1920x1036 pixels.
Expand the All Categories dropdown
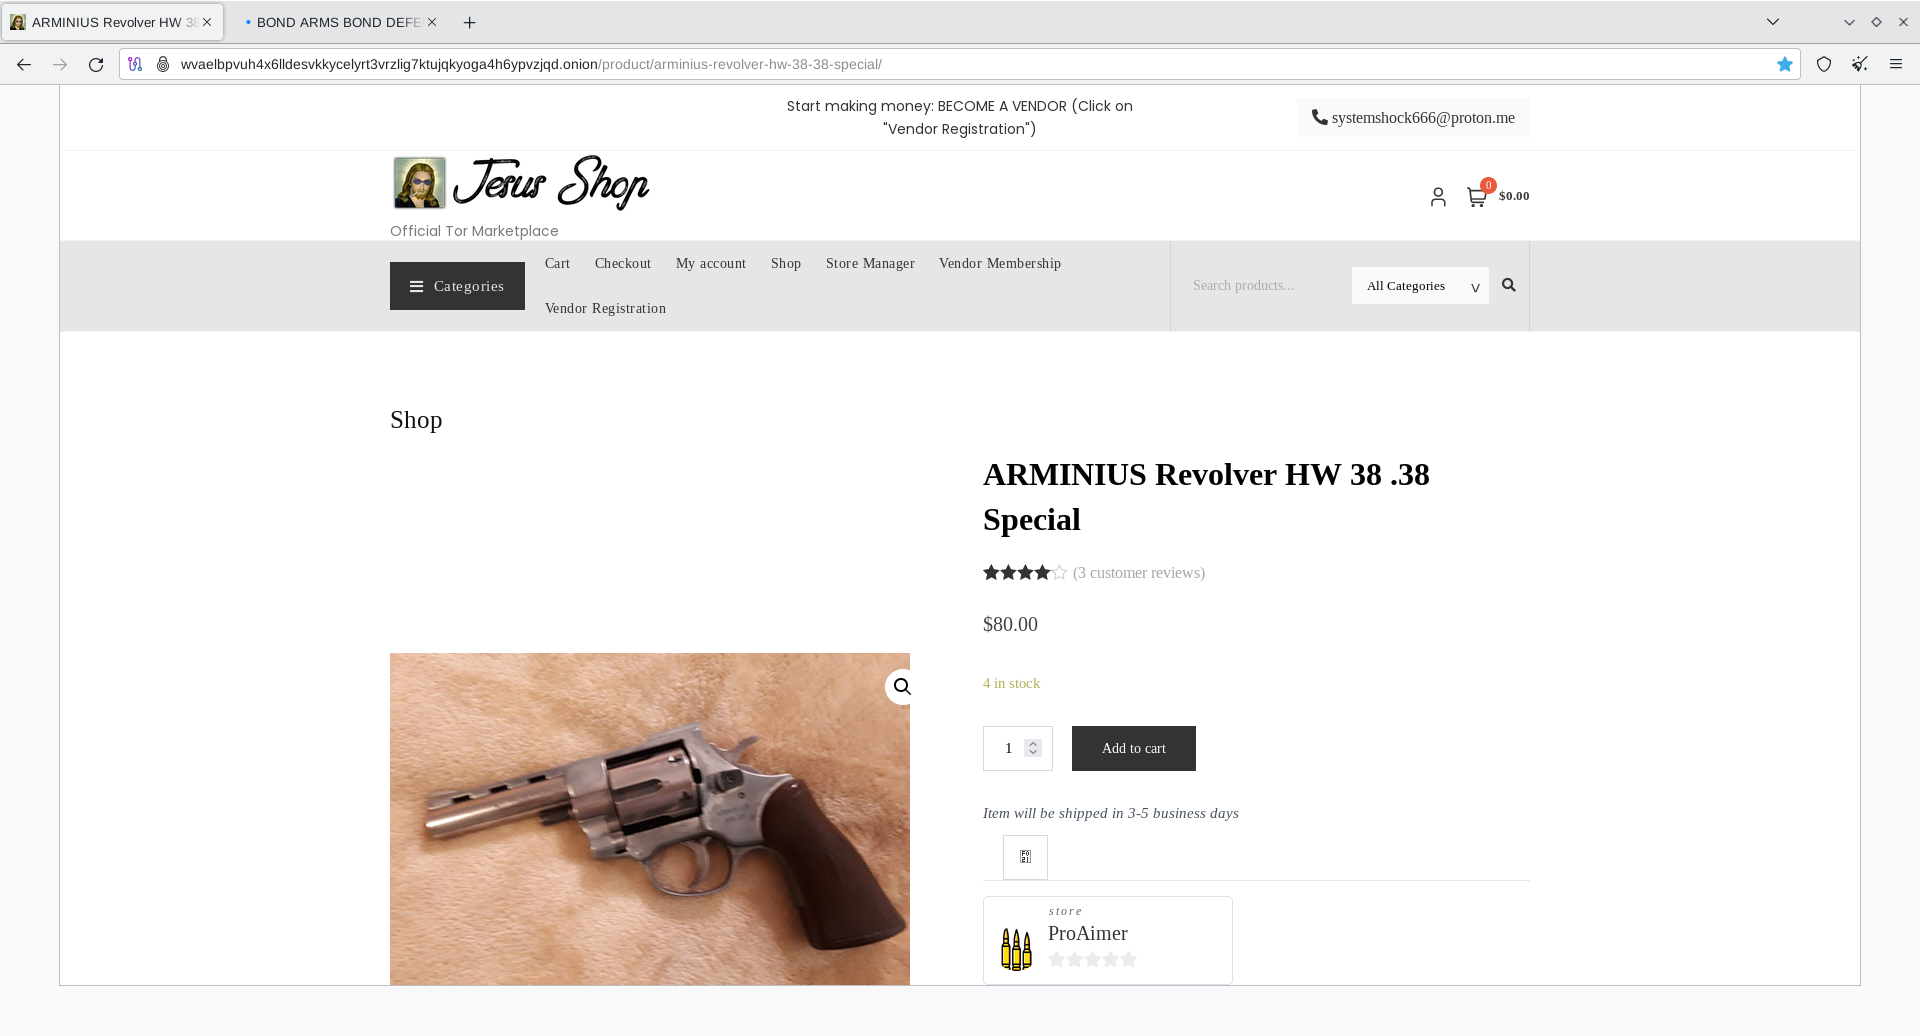(1420, 286)
